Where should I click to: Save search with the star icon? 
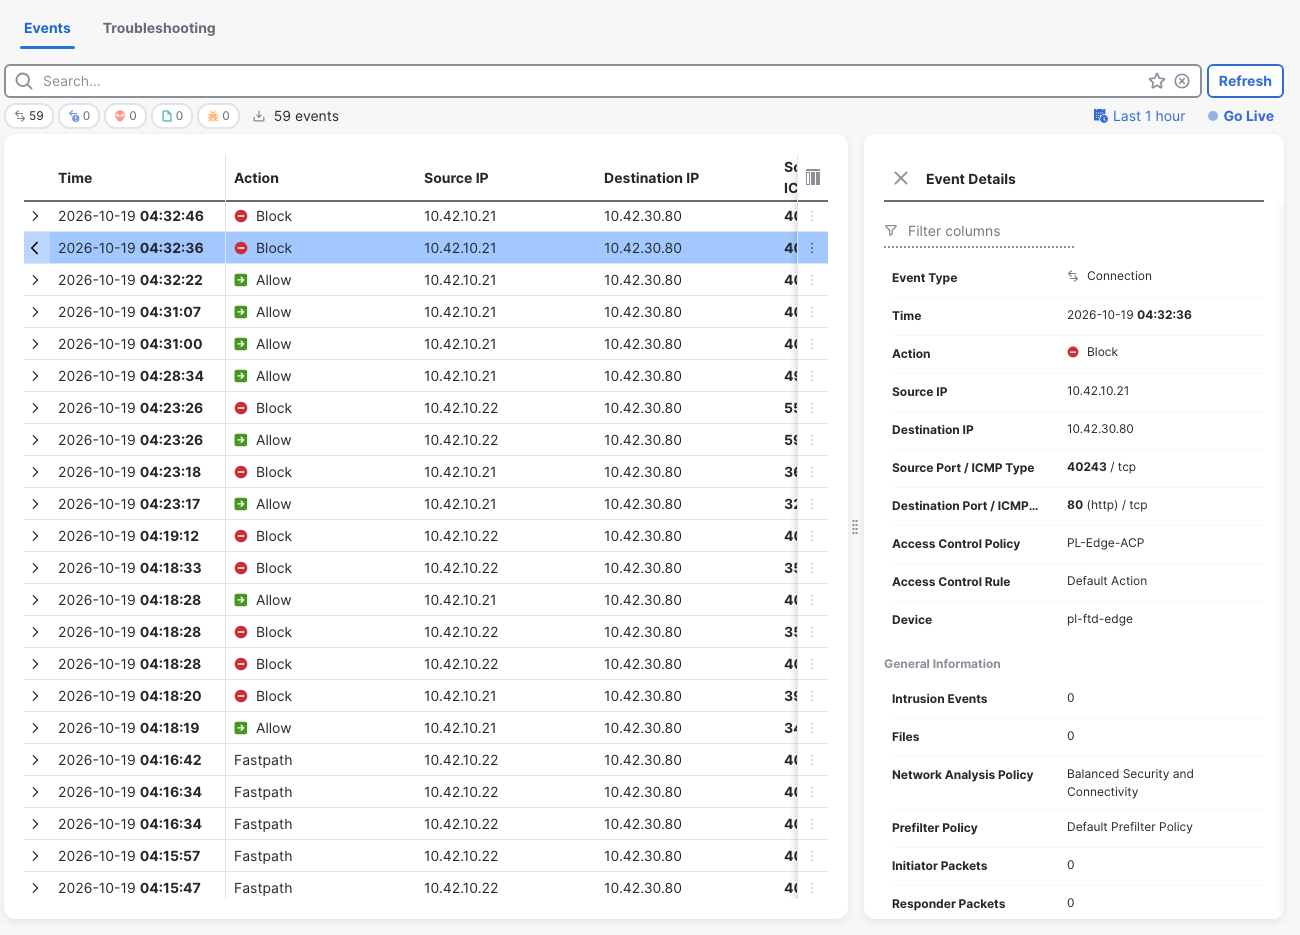pyautogui.click(x=1157, y=81)
